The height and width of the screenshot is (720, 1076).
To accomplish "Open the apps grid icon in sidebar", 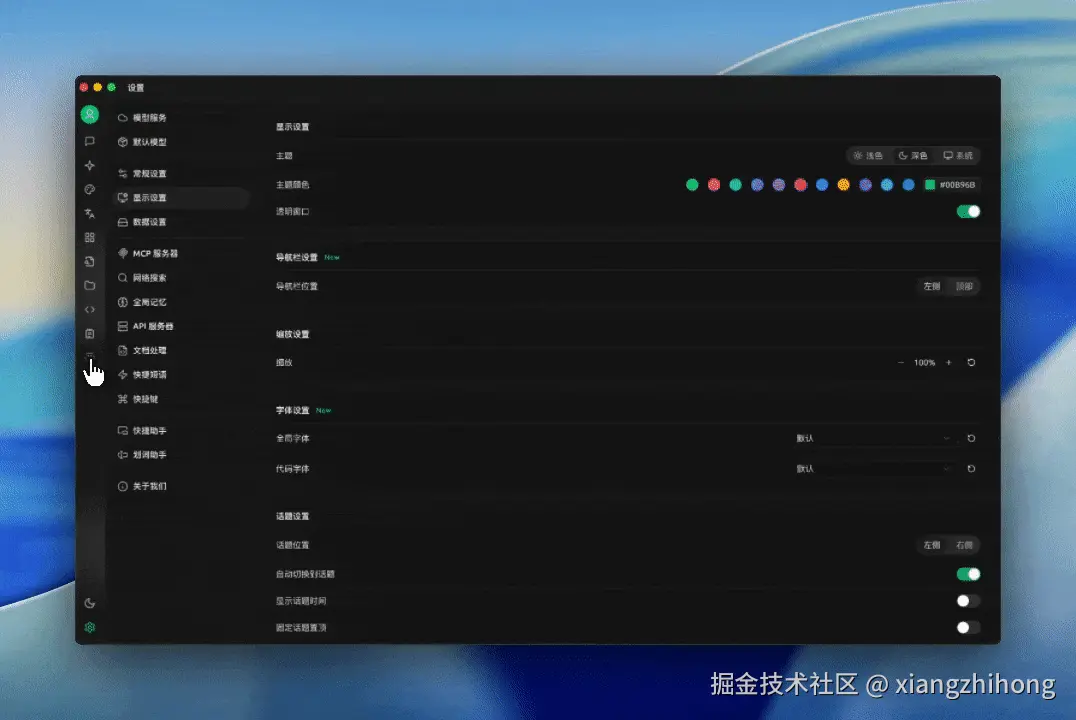I will point(90,237).
